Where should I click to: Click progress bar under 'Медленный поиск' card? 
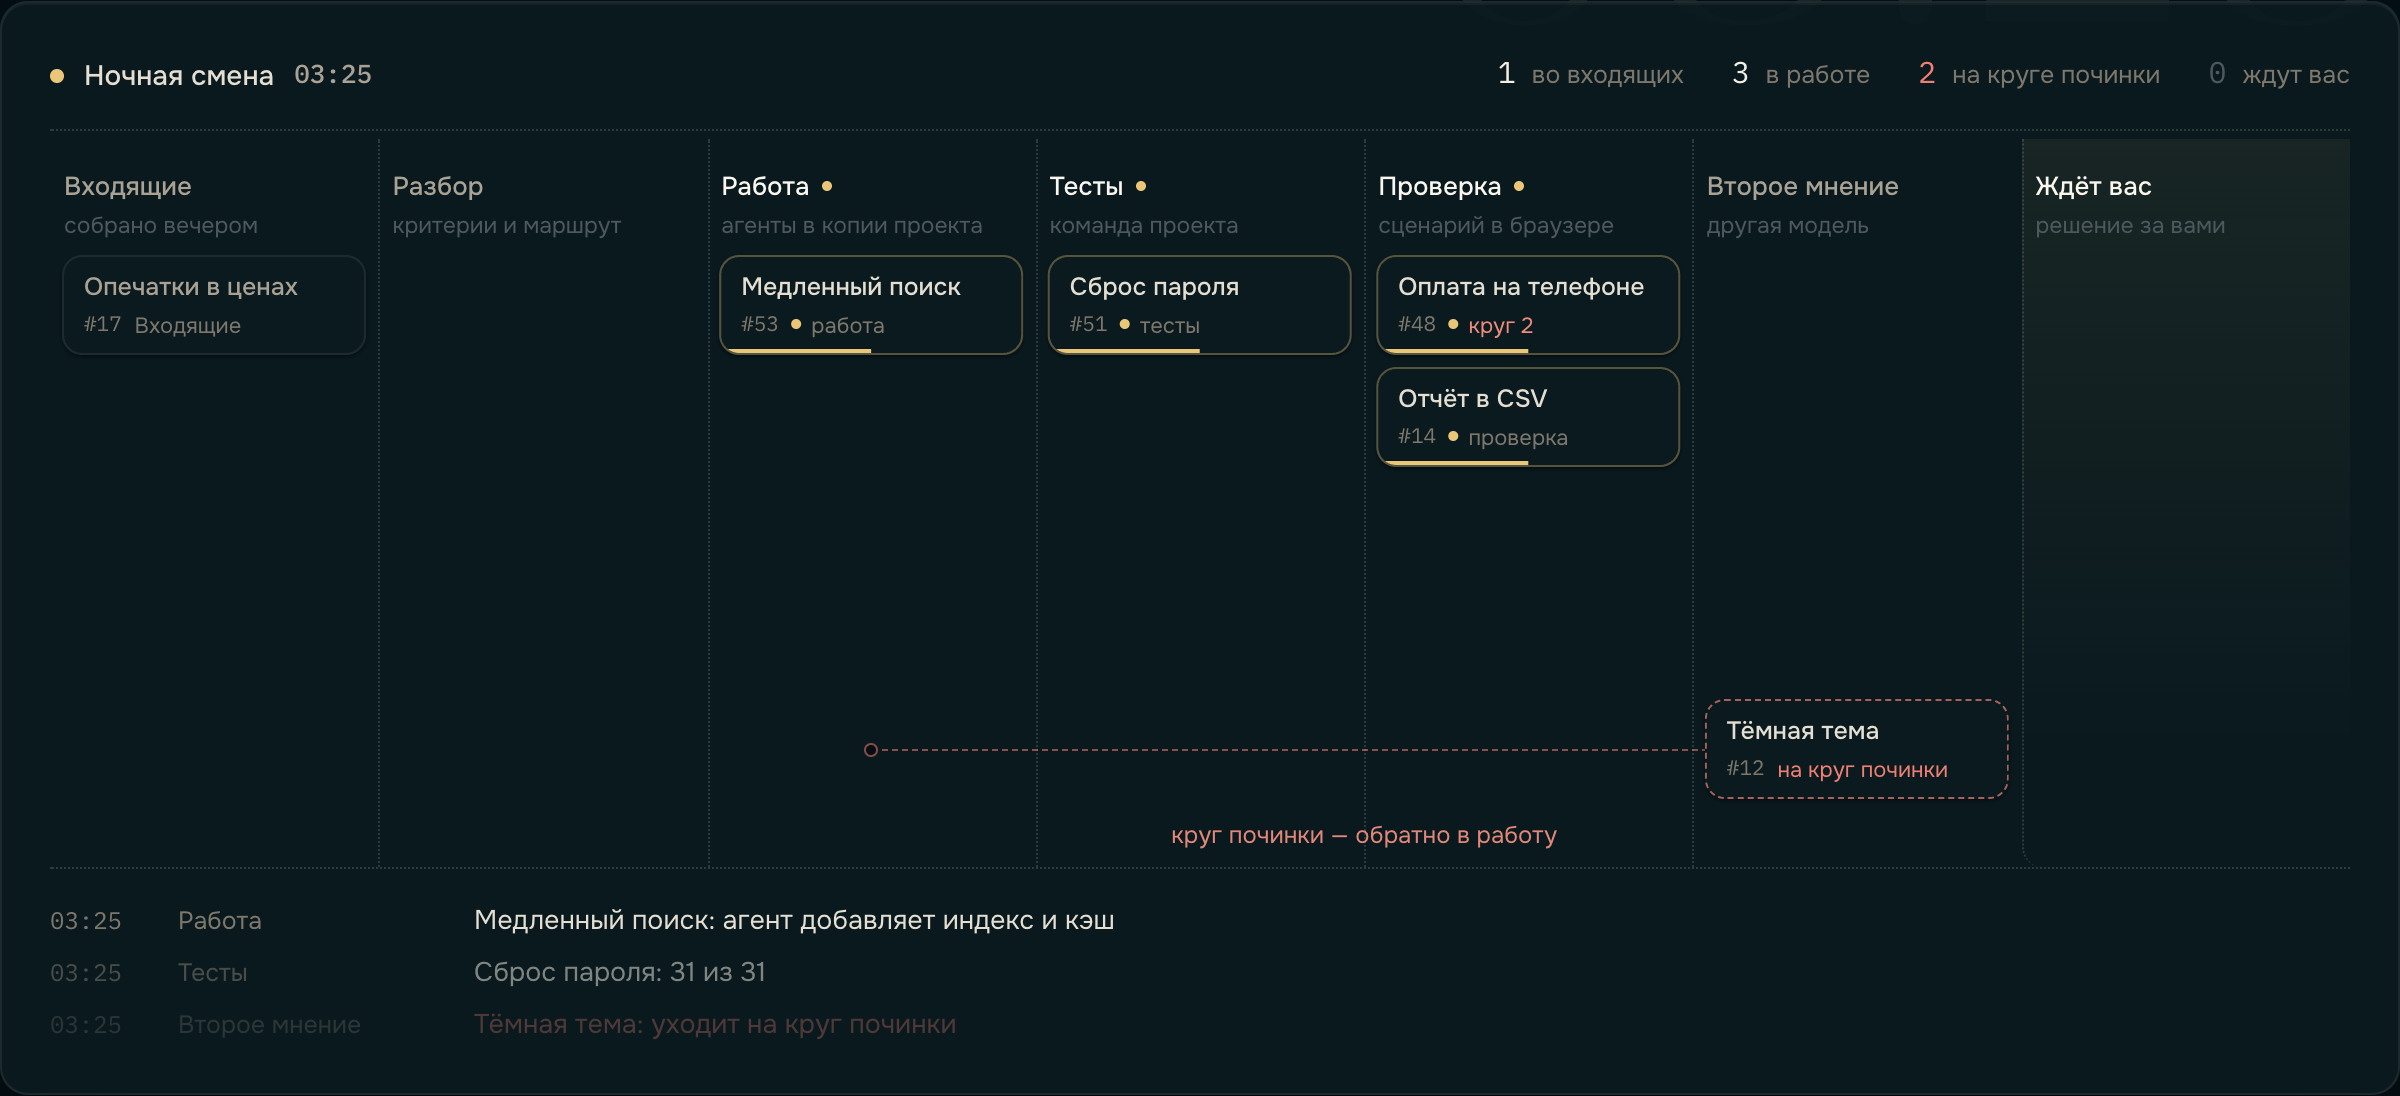tap(799, 351)
